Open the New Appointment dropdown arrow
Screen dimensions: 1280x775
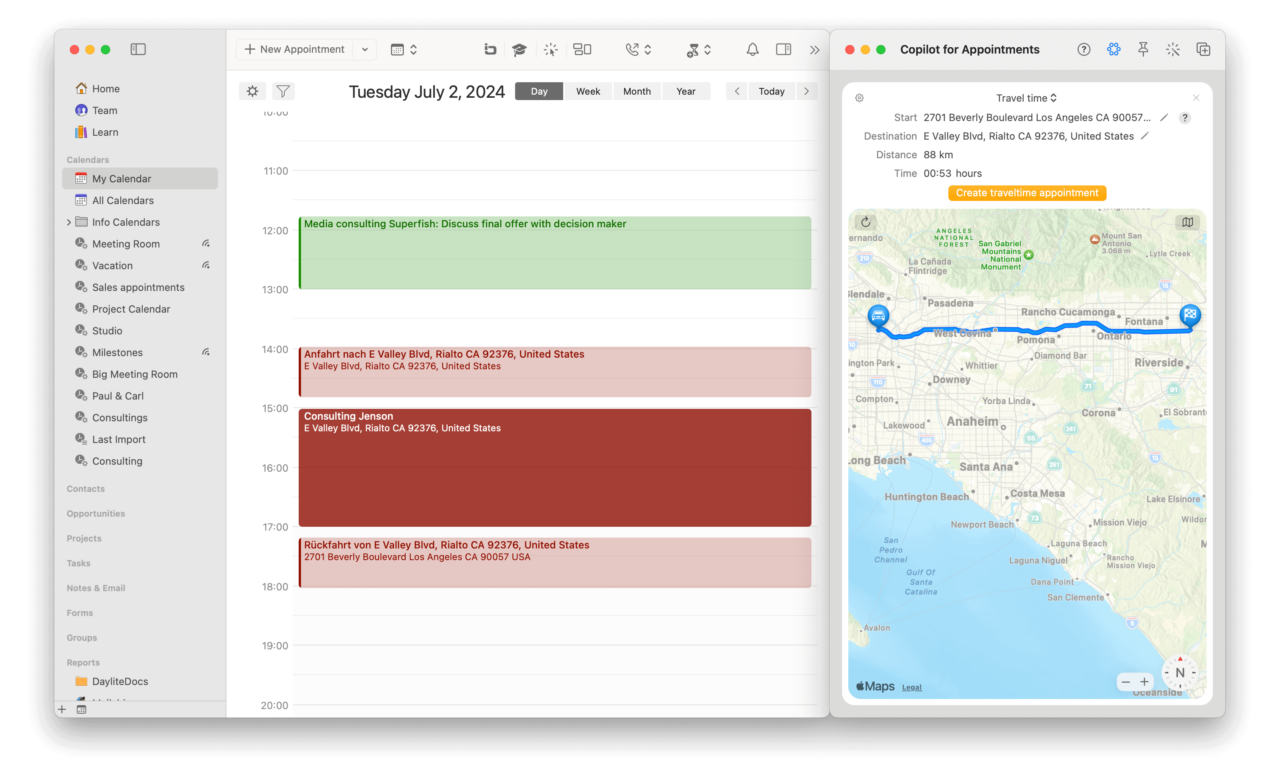(x=364, y=48)
